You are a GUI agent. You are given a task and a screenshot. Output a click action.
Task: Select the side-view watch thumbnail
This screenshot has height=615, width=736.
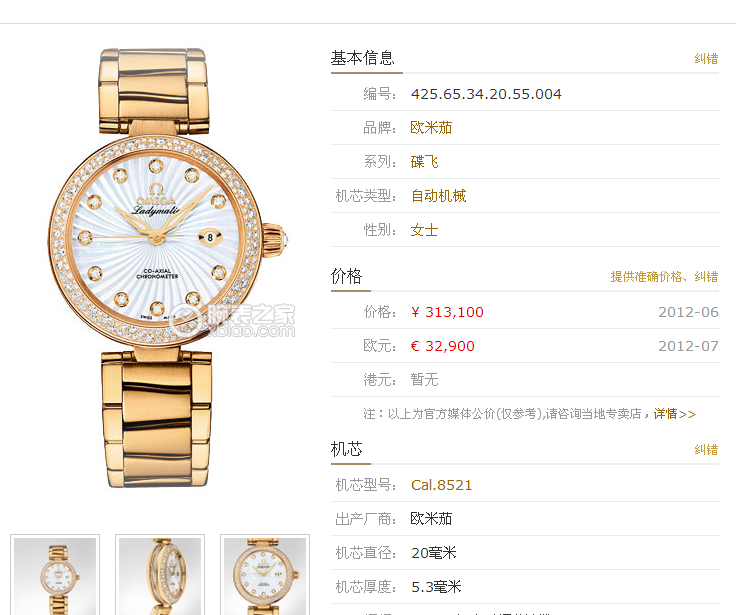160,575
